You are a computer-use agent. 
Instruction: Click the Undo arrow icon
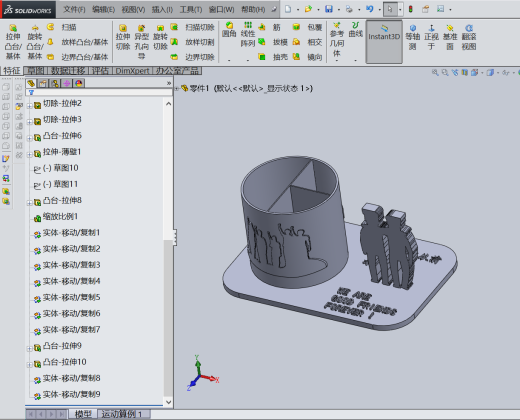pyautogui.click(x=369, y=9)
